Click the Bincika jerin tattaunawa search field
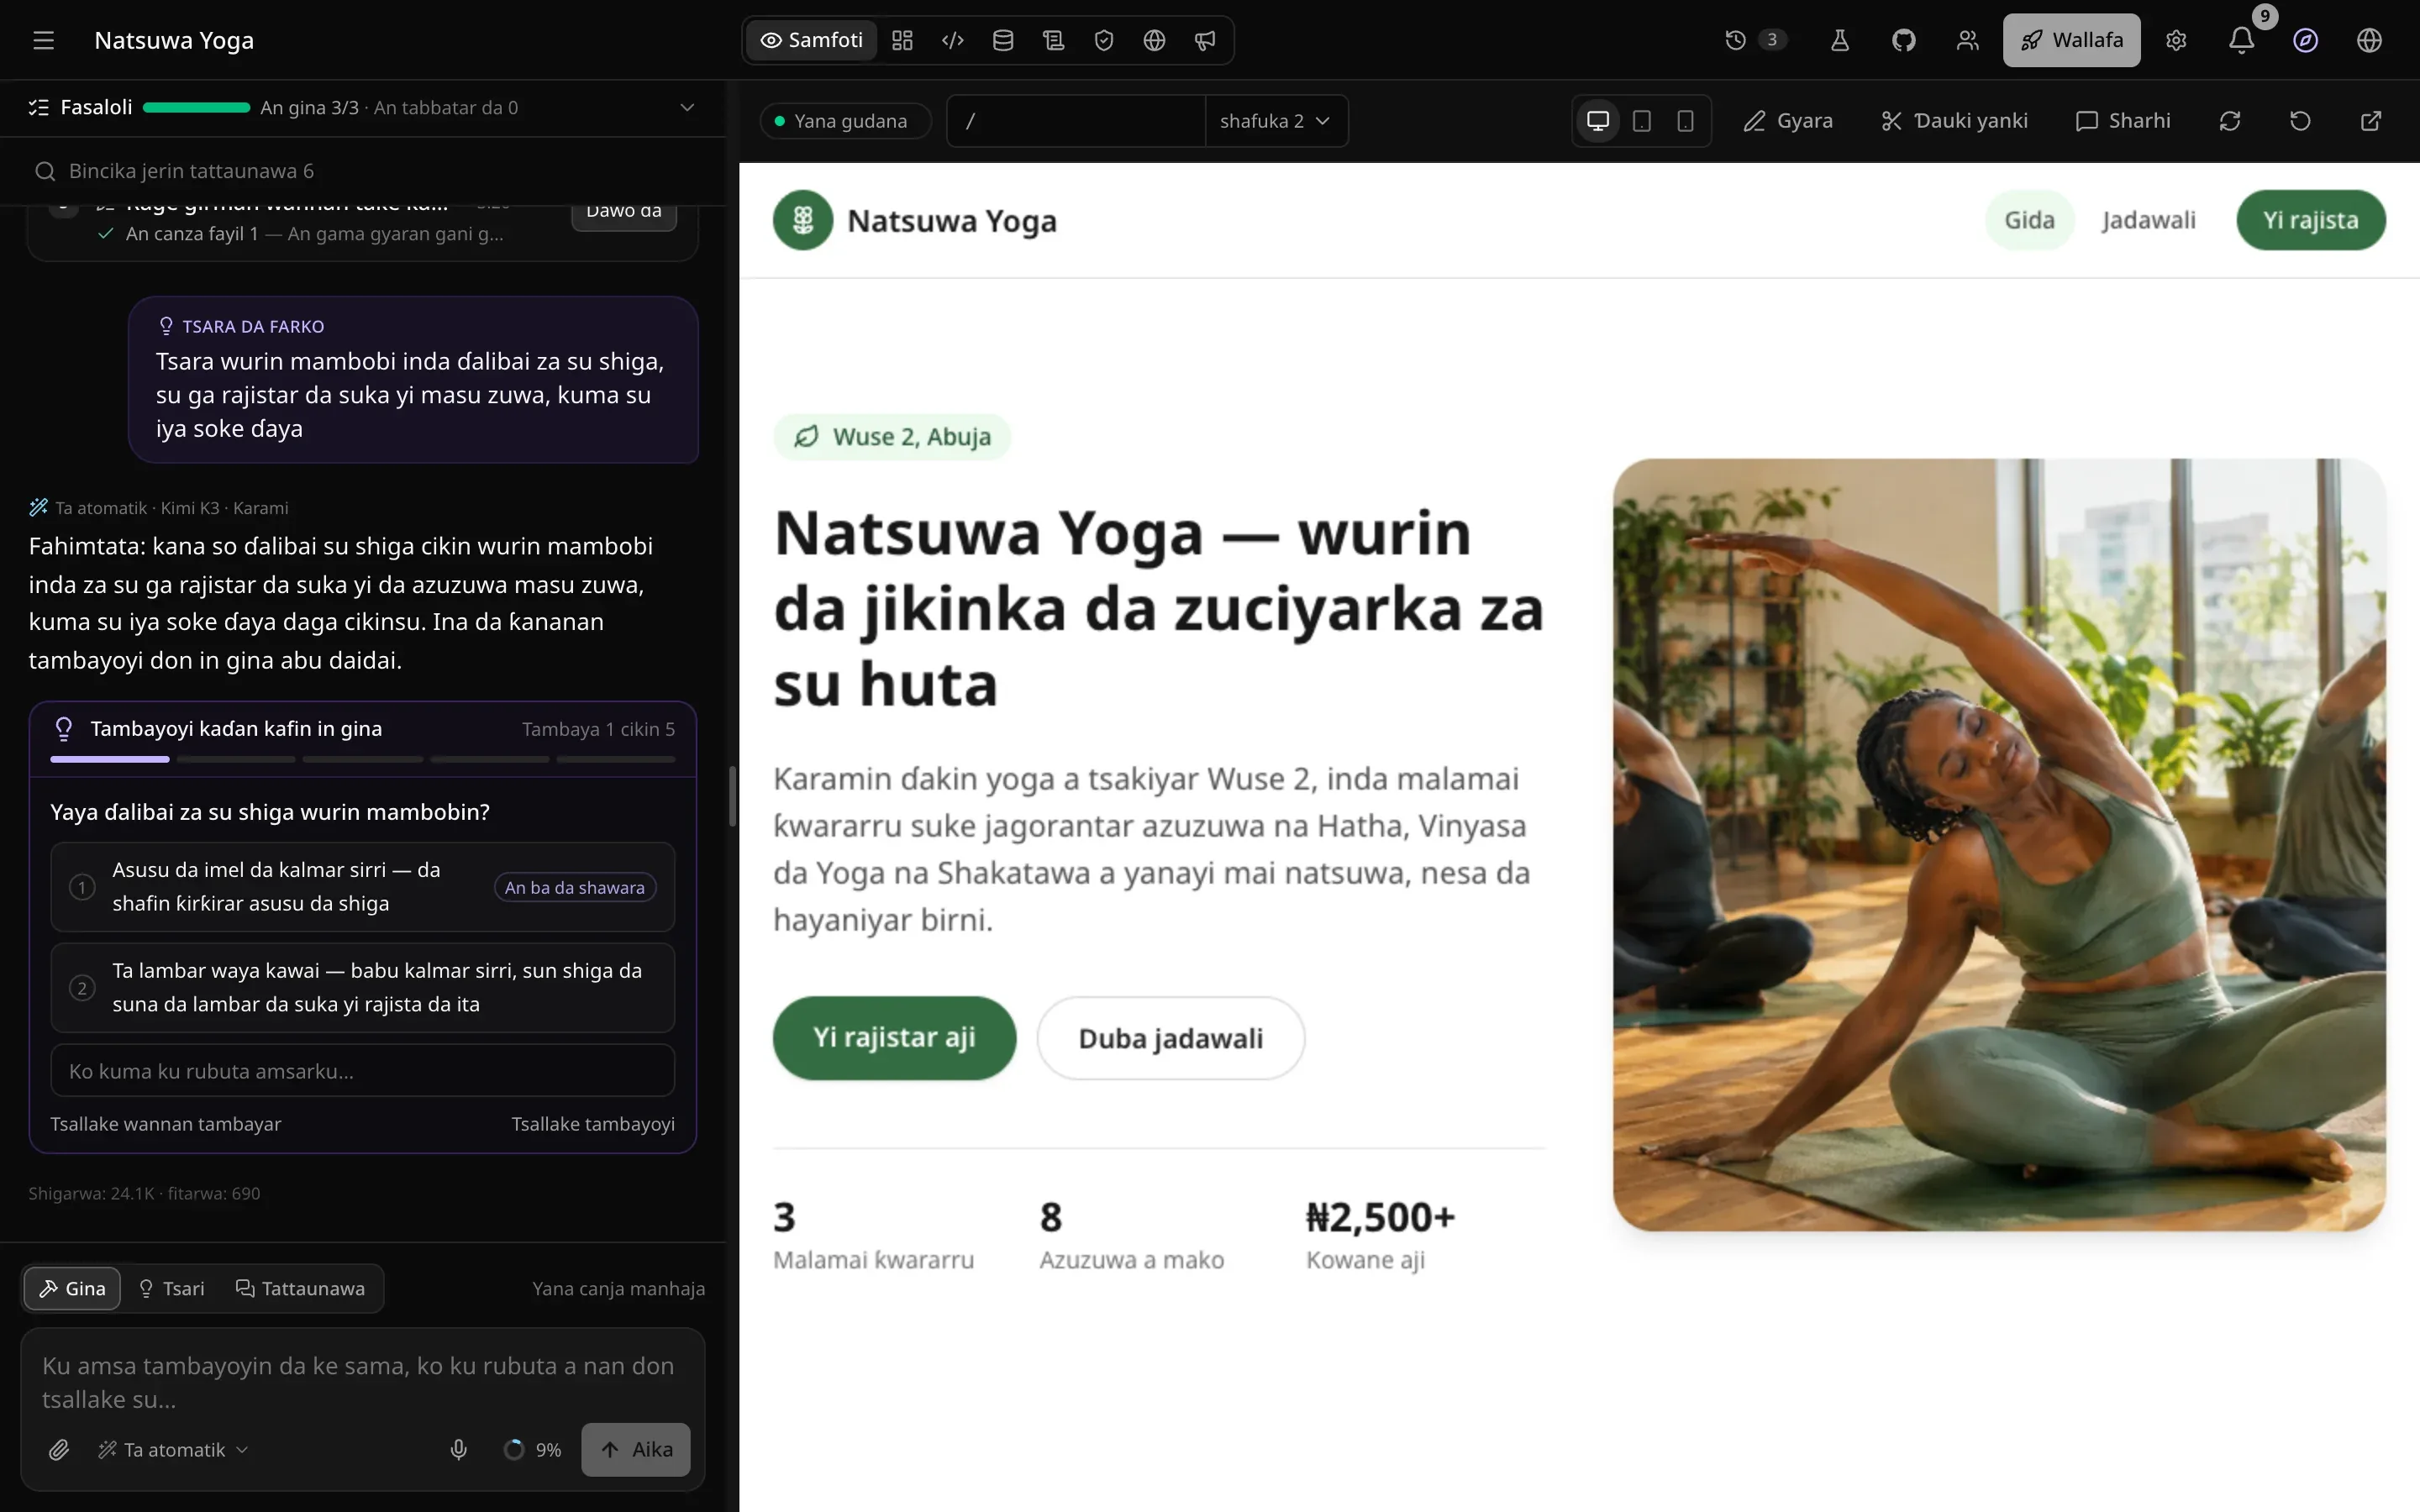Viewport: 2420px width, 1512px height. pyautogui.click(x=363, y=171)
